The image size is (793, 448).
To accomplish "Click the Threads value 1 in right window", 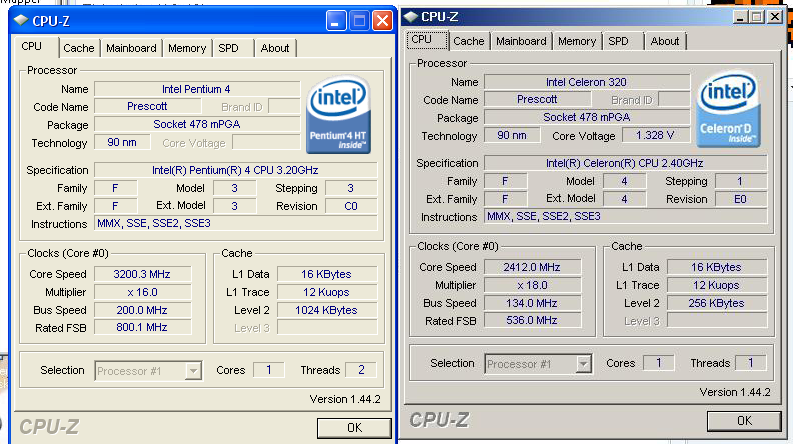I will 751,363.
